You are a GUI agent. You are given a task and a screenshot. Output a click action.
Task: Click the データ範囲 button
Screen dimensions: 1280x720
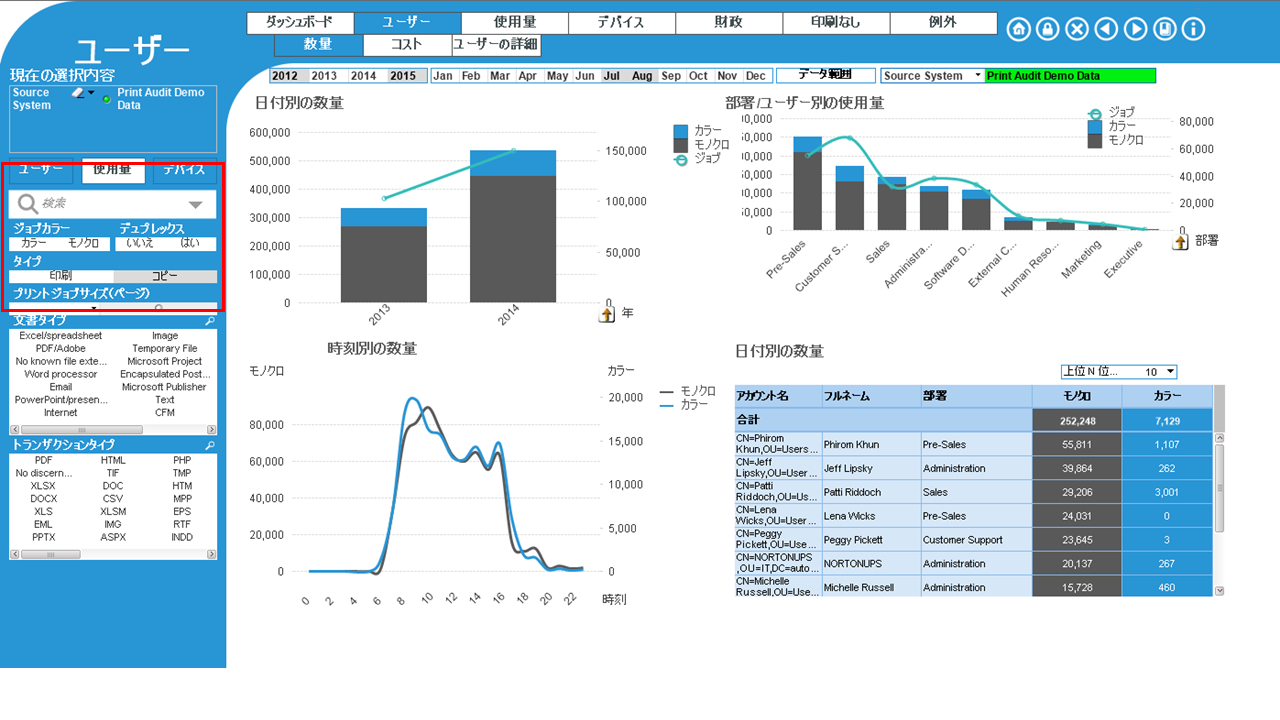[x=826, y=76]
